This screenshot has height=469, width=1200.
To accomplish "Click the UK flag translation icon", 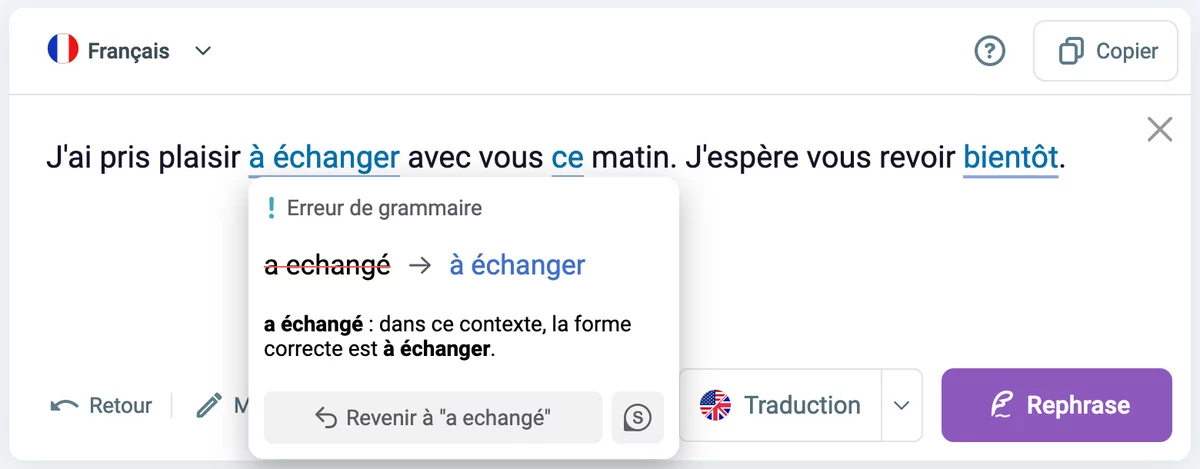I will click(716, 405).
